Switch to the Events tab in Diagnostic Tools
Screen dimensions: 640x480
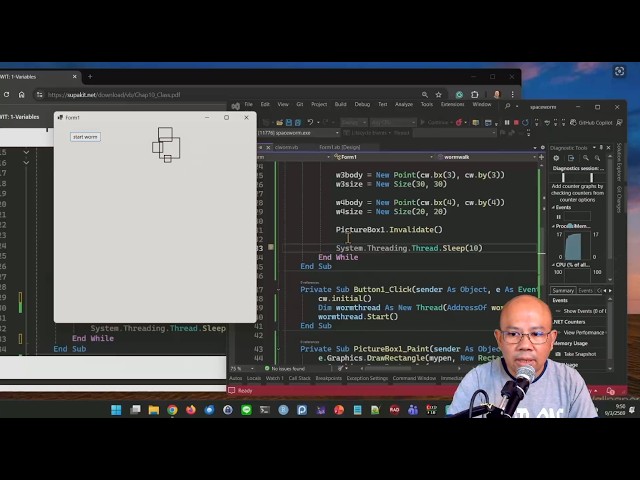(x=585, y=291)
